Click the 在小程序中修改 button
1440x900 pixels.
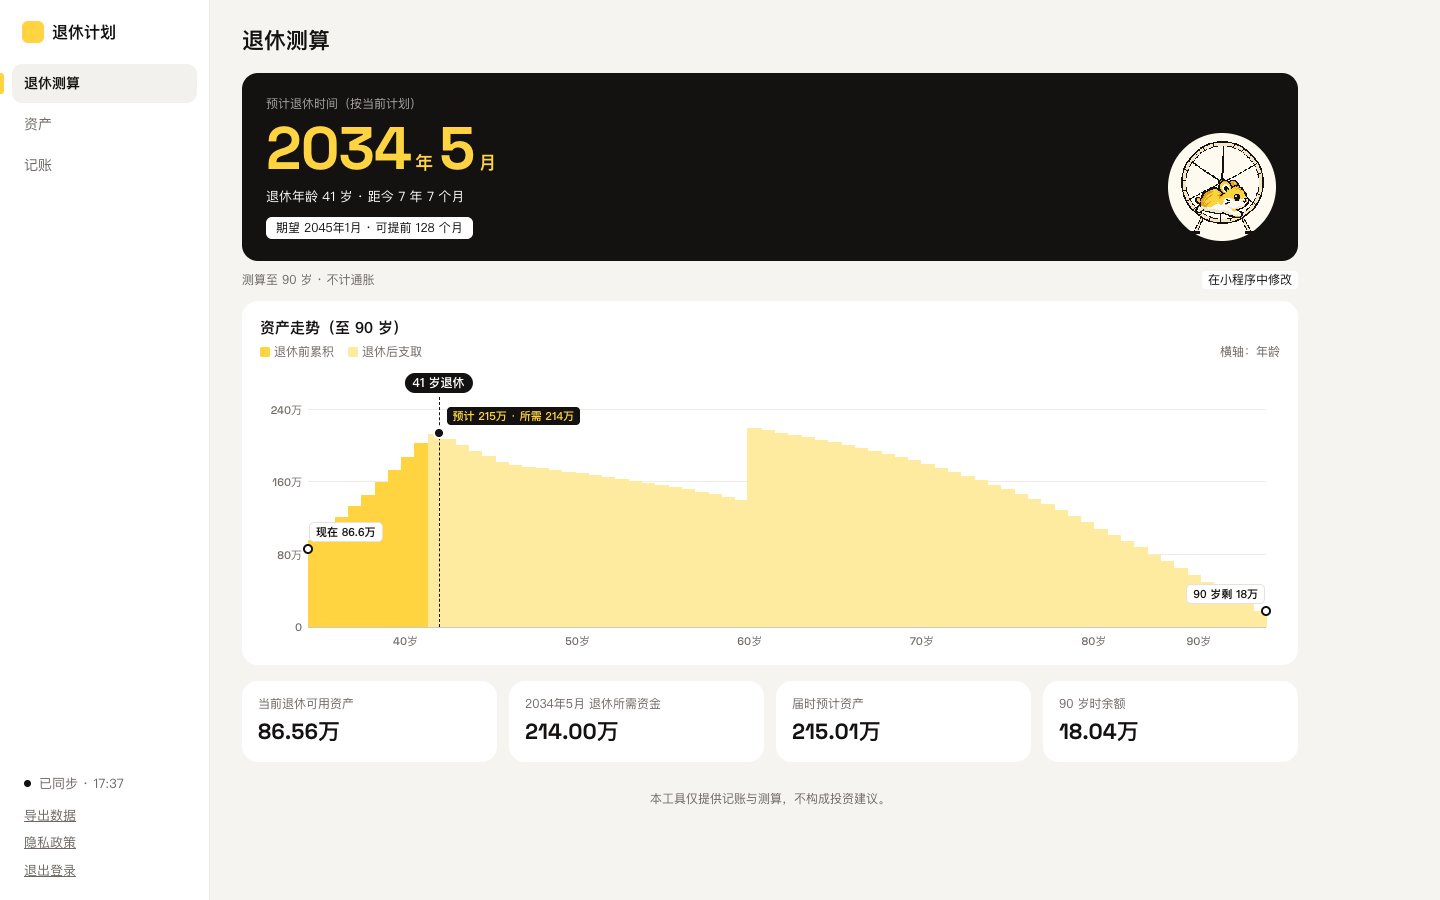[1250, 280]
